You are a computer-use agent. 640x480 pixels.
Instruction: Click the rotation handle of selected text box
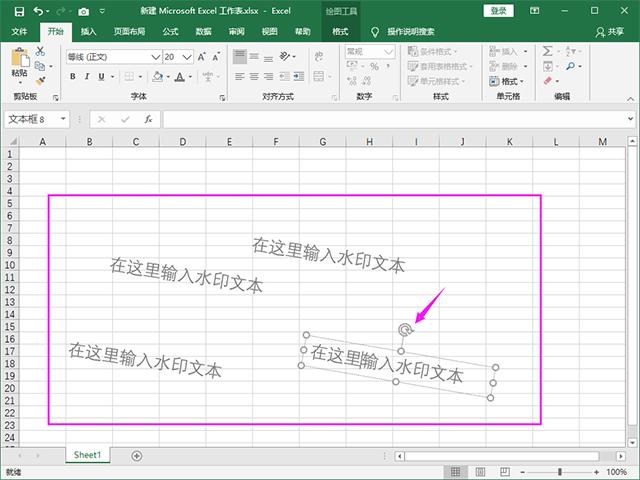click(x=404, y=329)
